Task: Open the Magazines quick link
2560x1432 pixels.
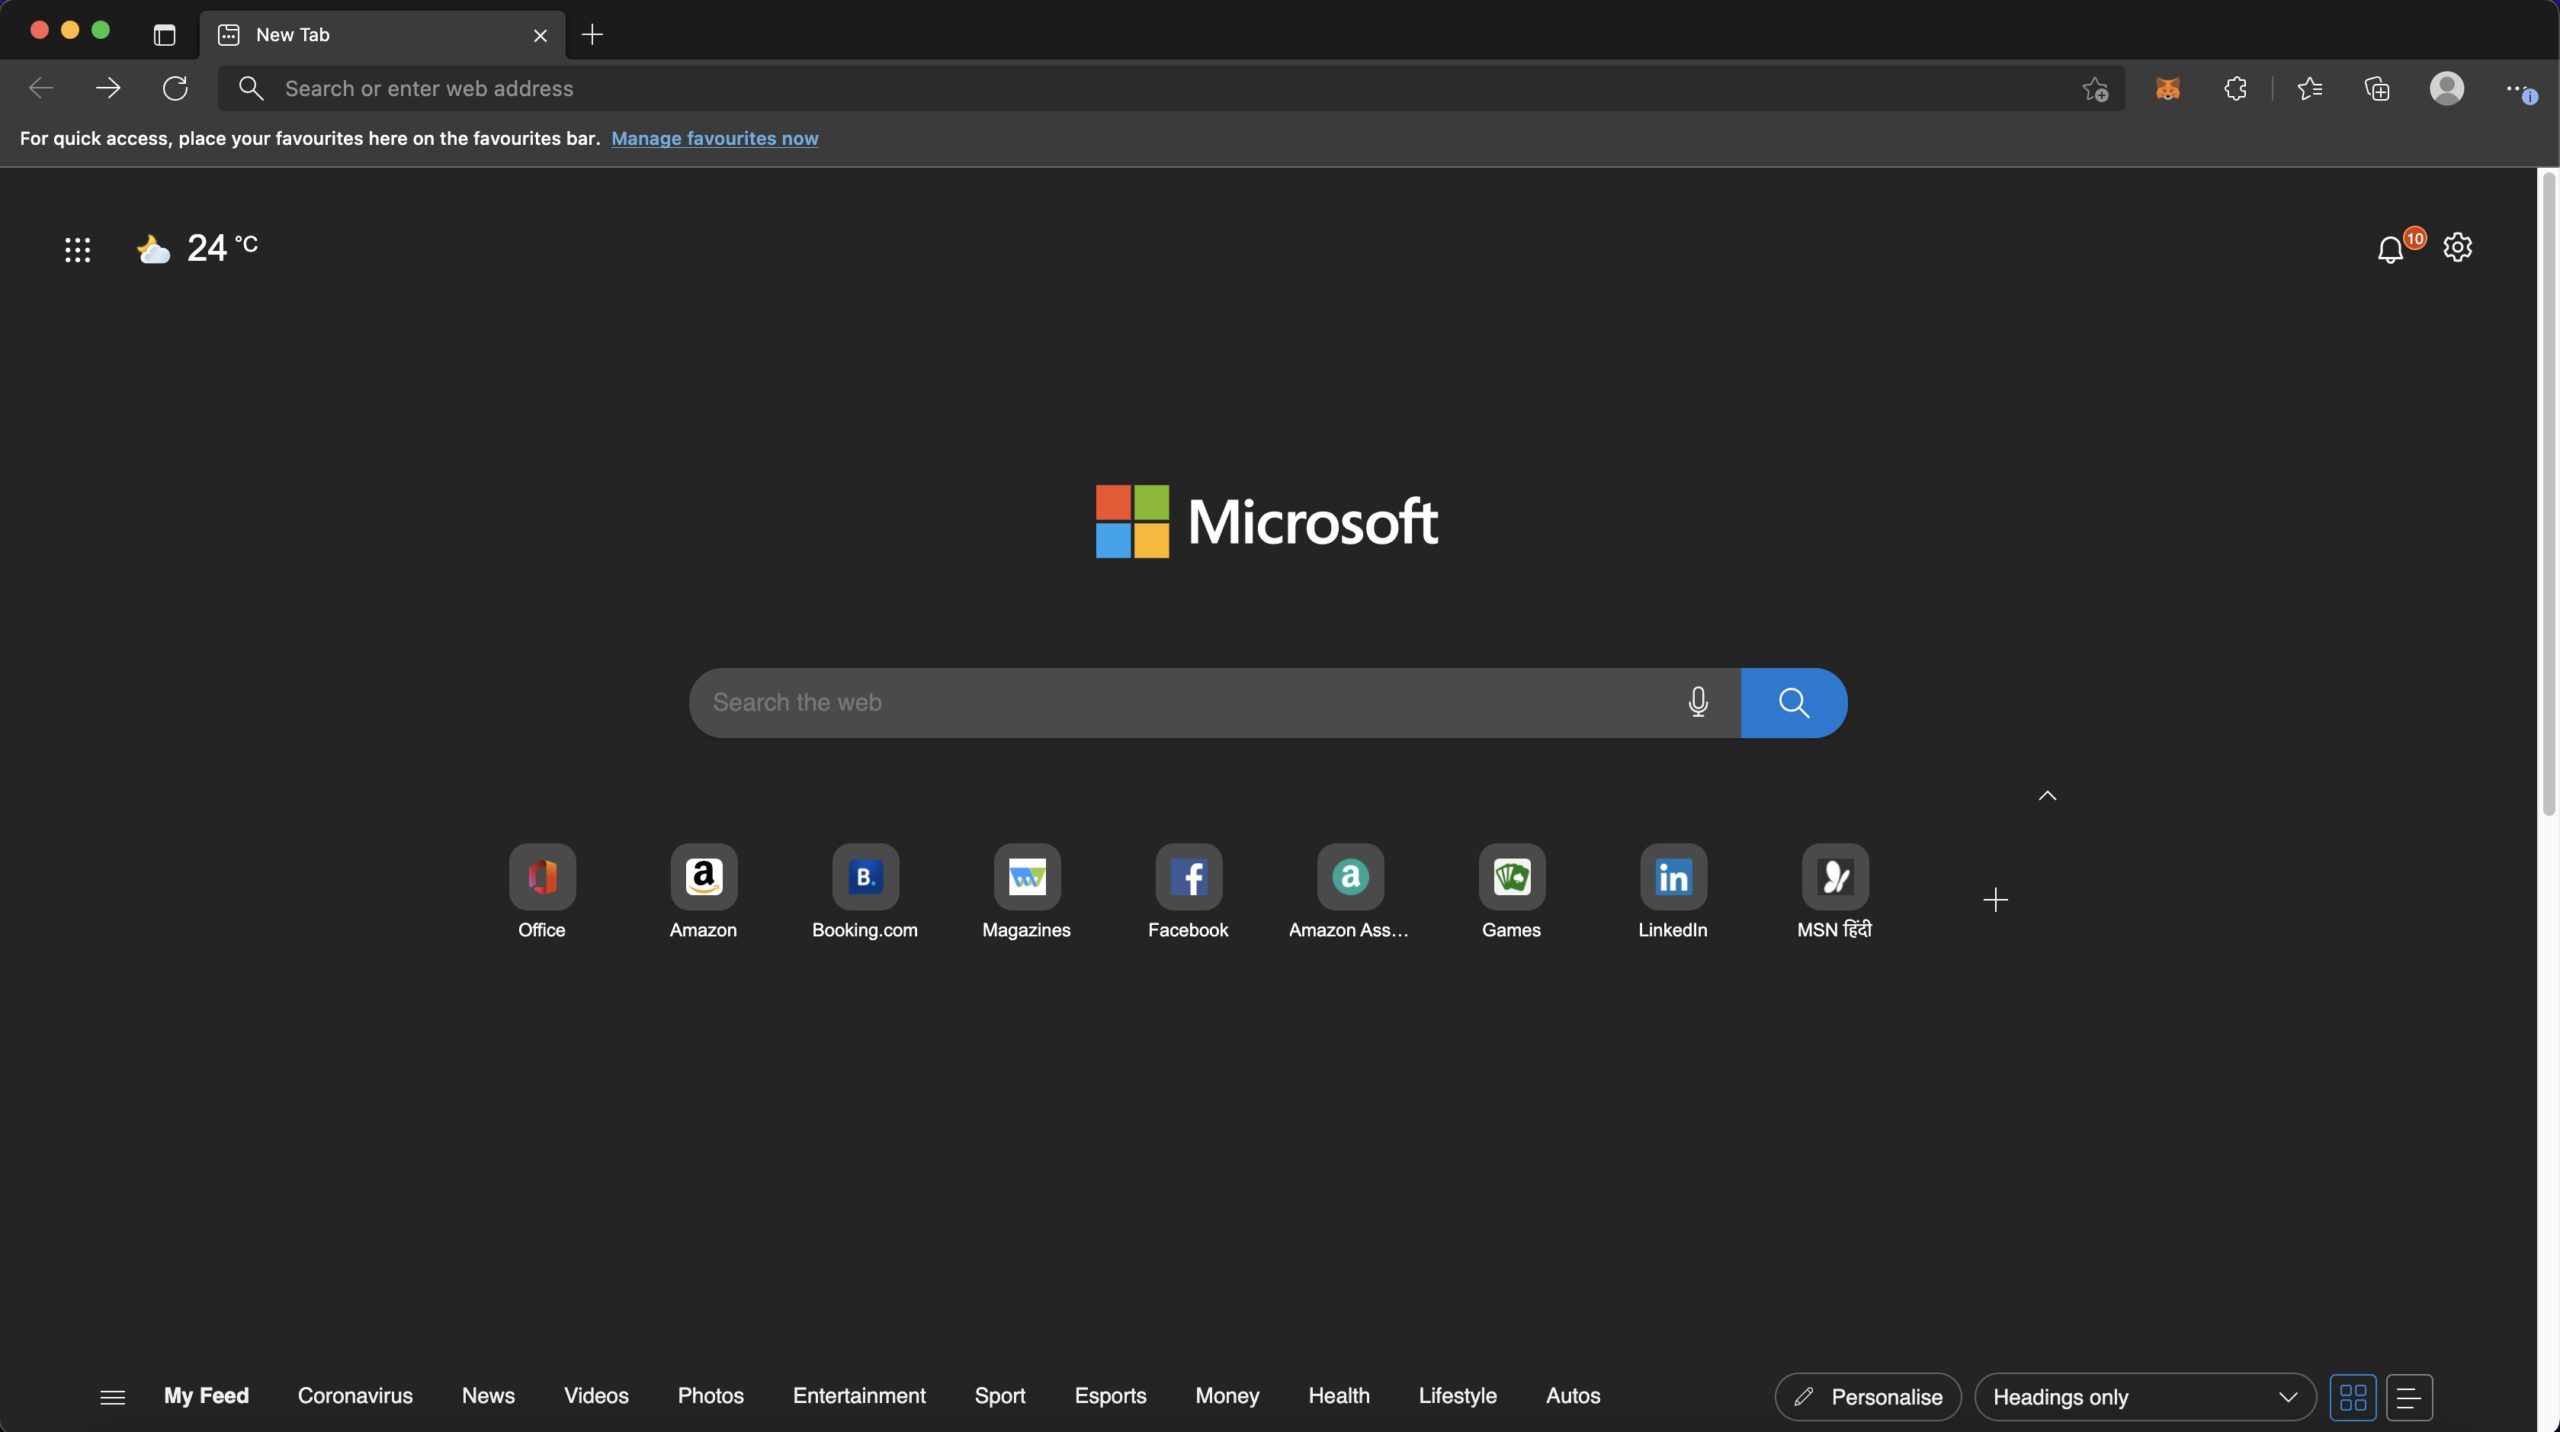Action: (x=1026, y=892)
